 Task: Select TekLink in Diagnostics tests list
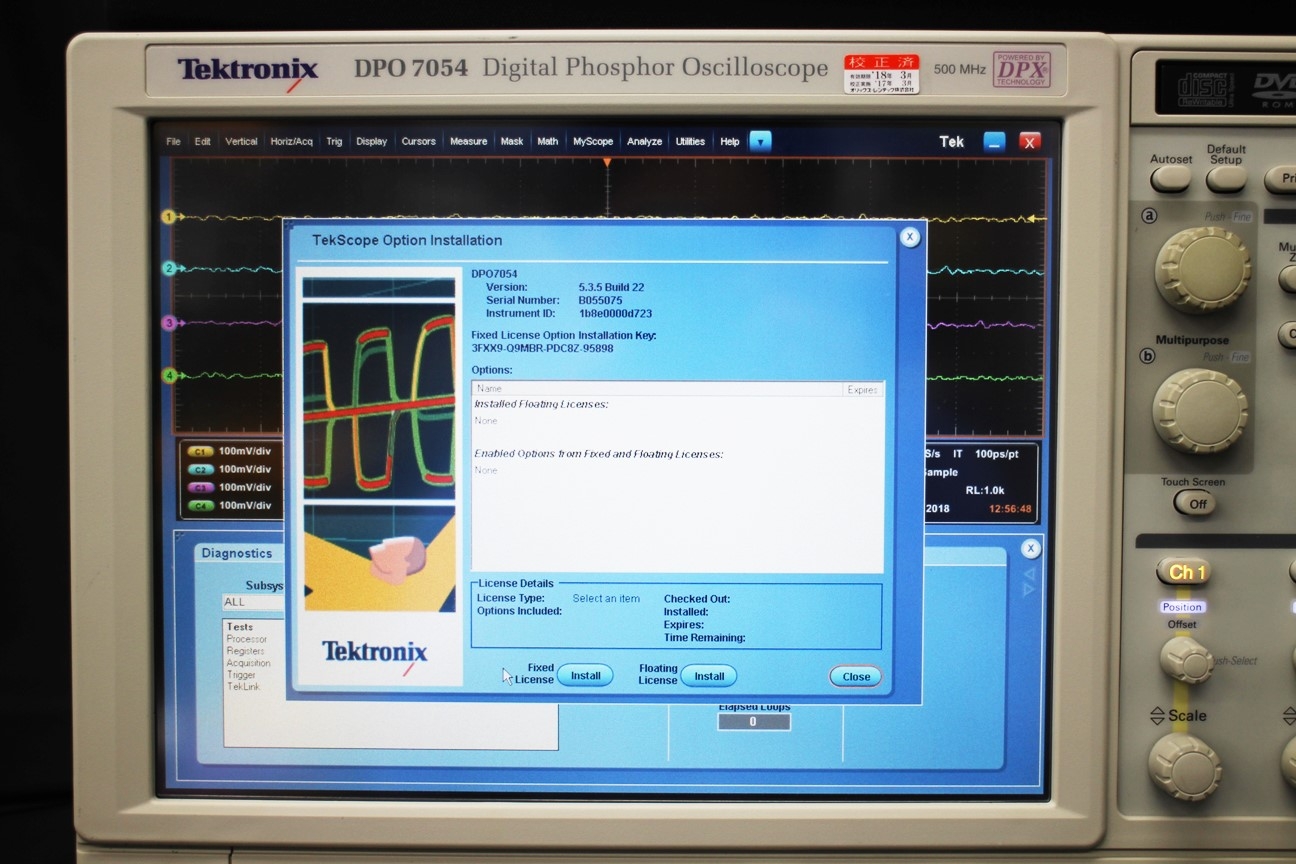pyautogui.click(x=243, y=687)
